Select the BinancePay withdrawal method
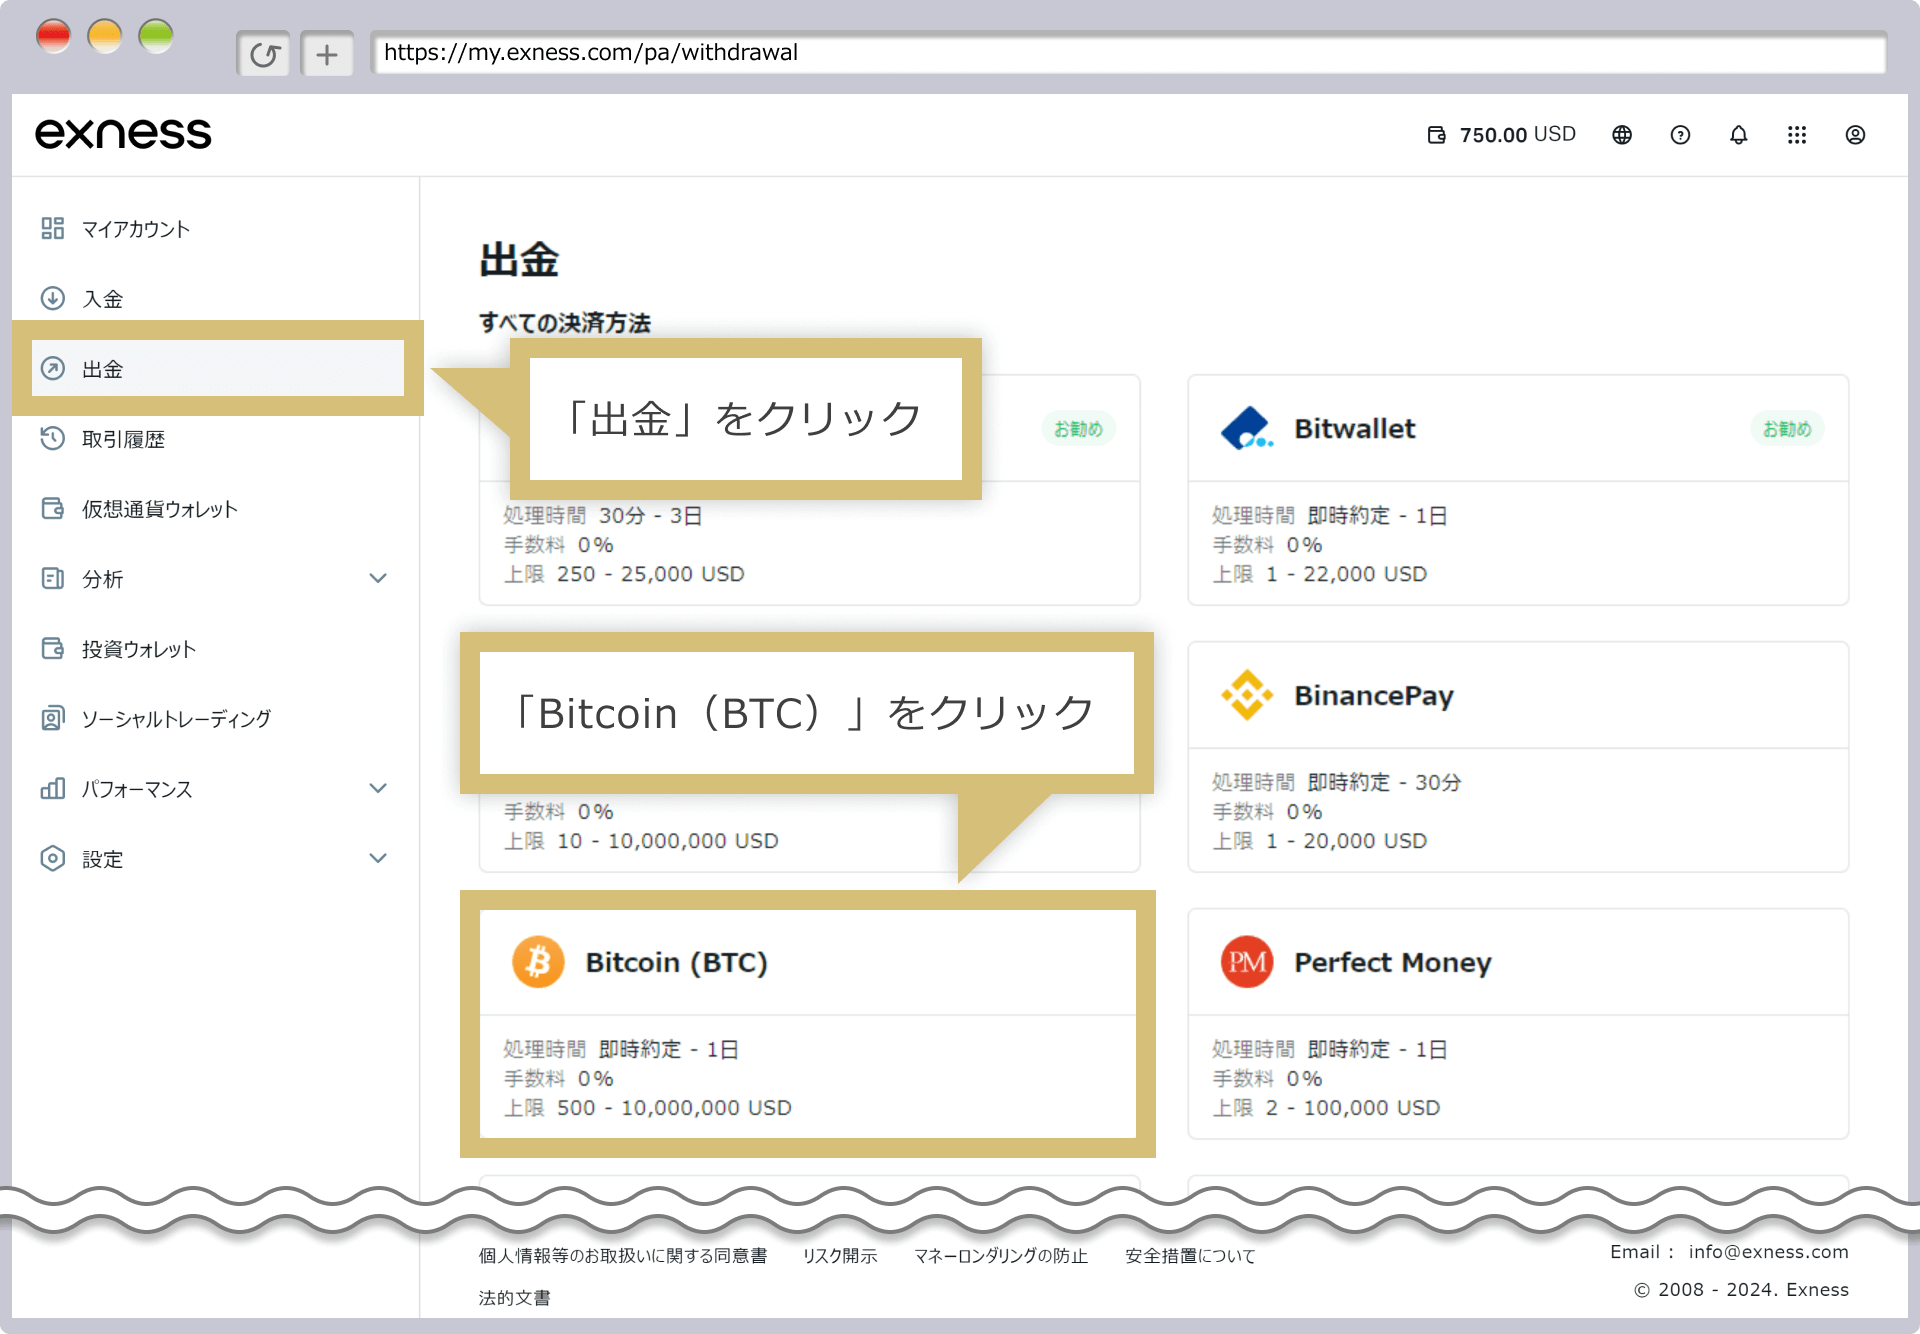Screen dimensions: 1920x1334 tap(1518, 757)
